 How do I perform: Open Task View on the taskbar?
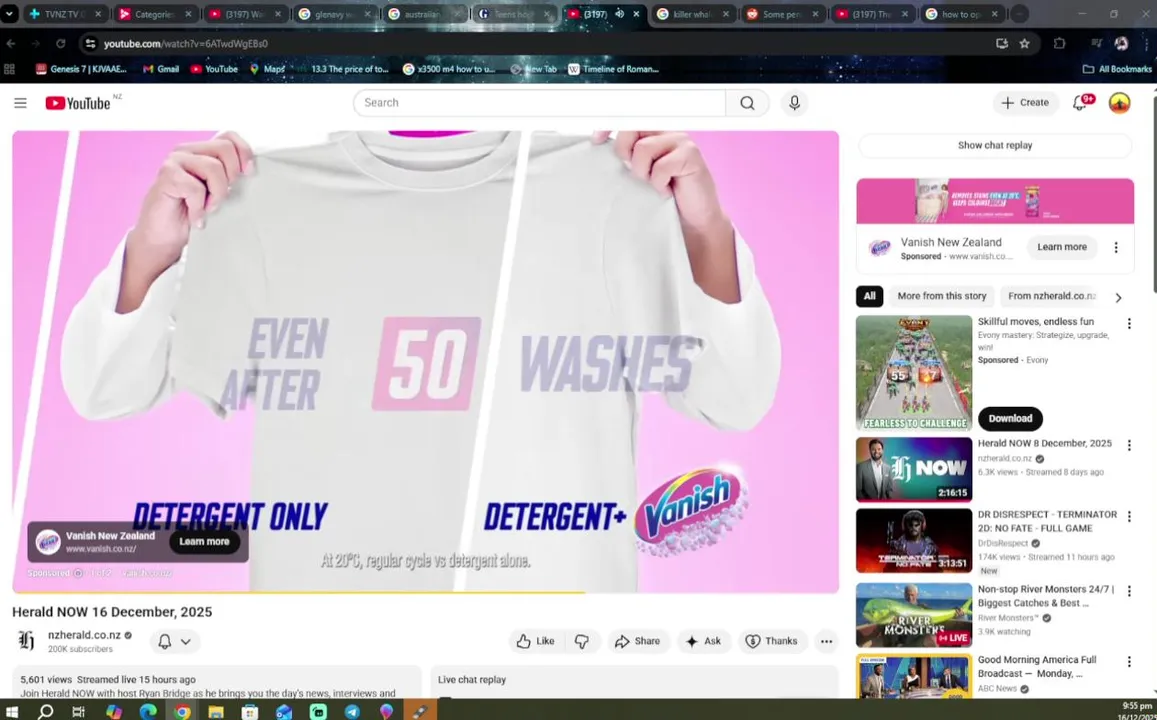tap(78, 712)
